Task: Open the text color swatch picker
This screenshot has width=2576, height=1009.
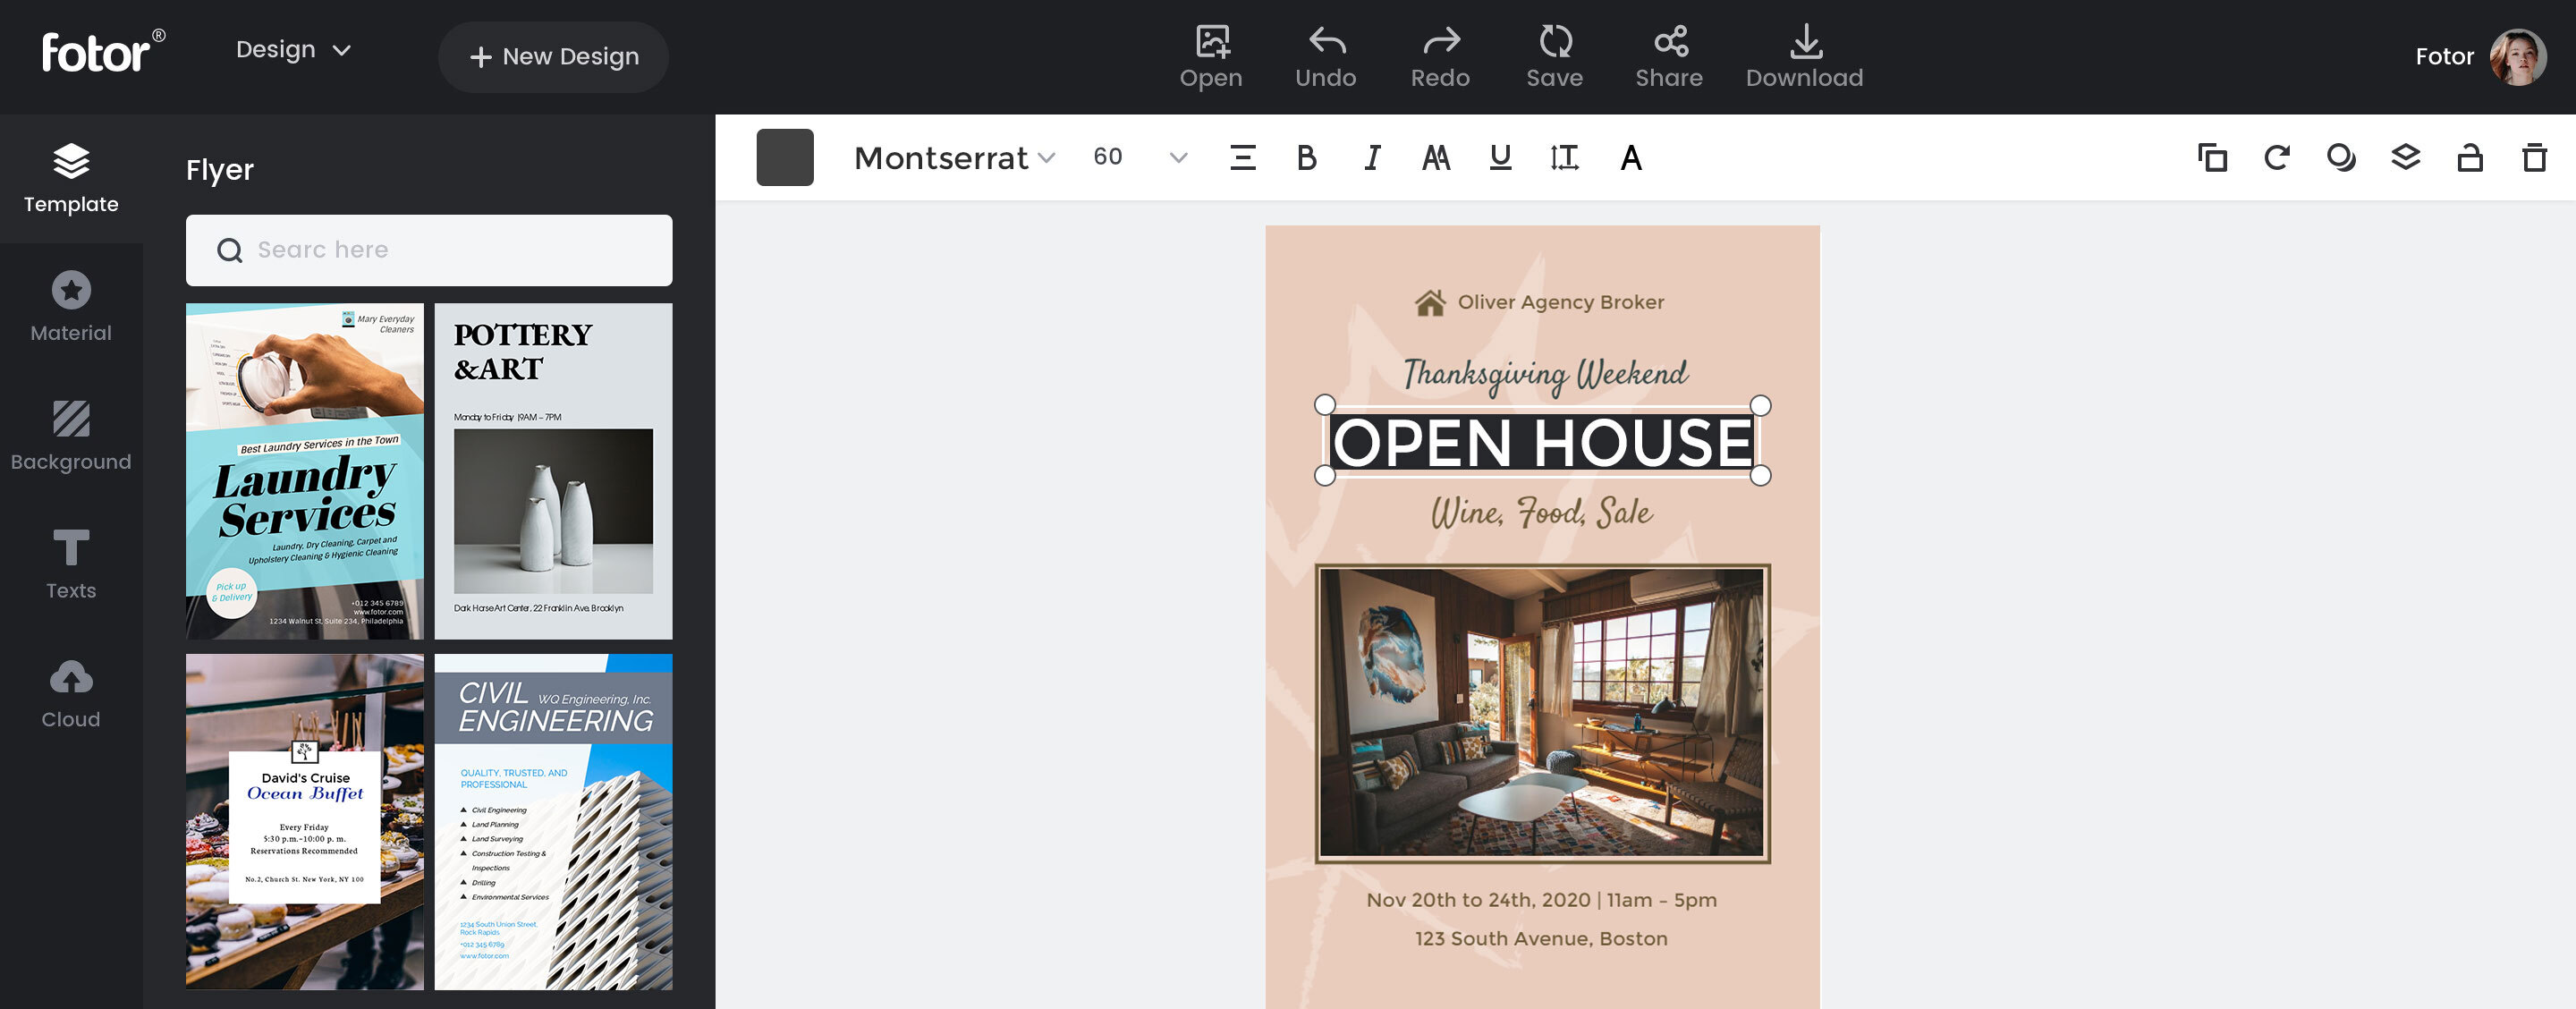Action: click(x=786, y=157)
